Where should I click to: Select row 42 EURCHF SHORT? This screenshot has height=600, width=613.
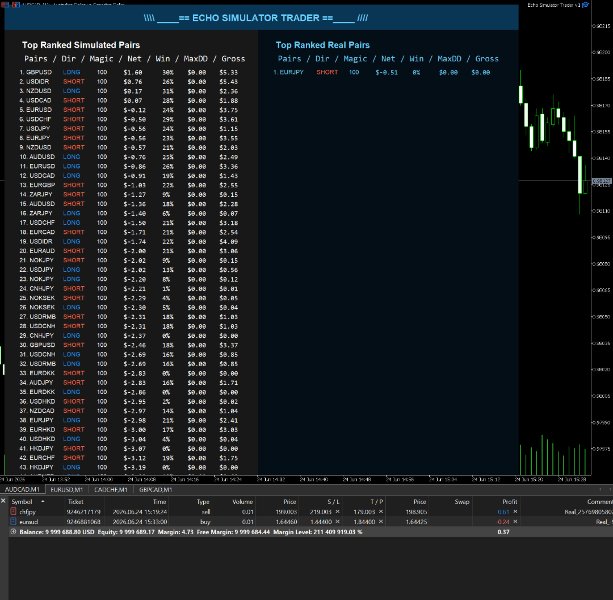tap(129, 458)
